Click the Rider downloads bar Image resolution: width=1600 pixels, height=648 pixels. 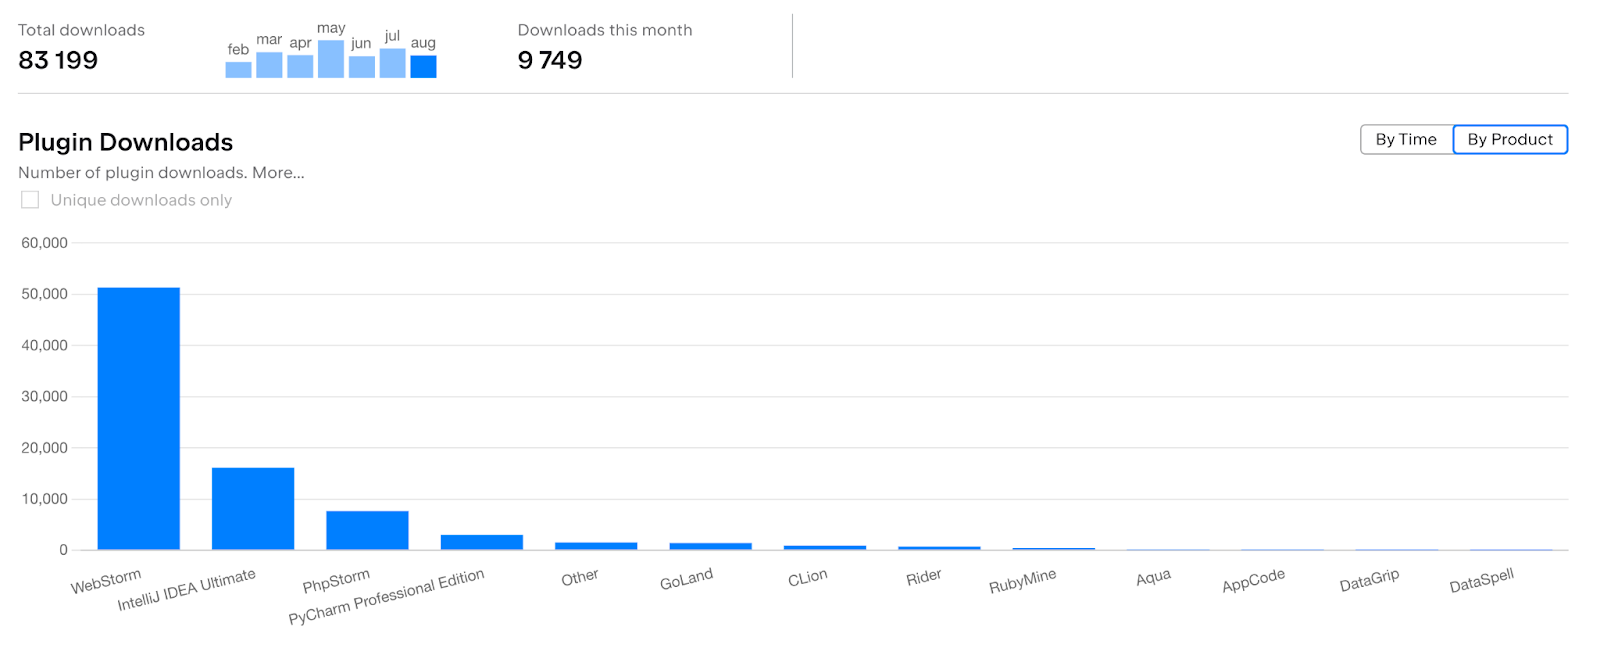coord(939,548)
